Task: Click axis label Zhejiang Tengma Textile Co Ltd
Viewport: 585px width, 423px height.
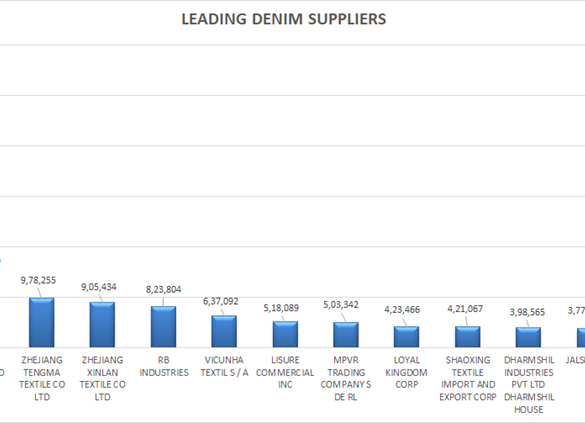Action: [x=42, y=378]
